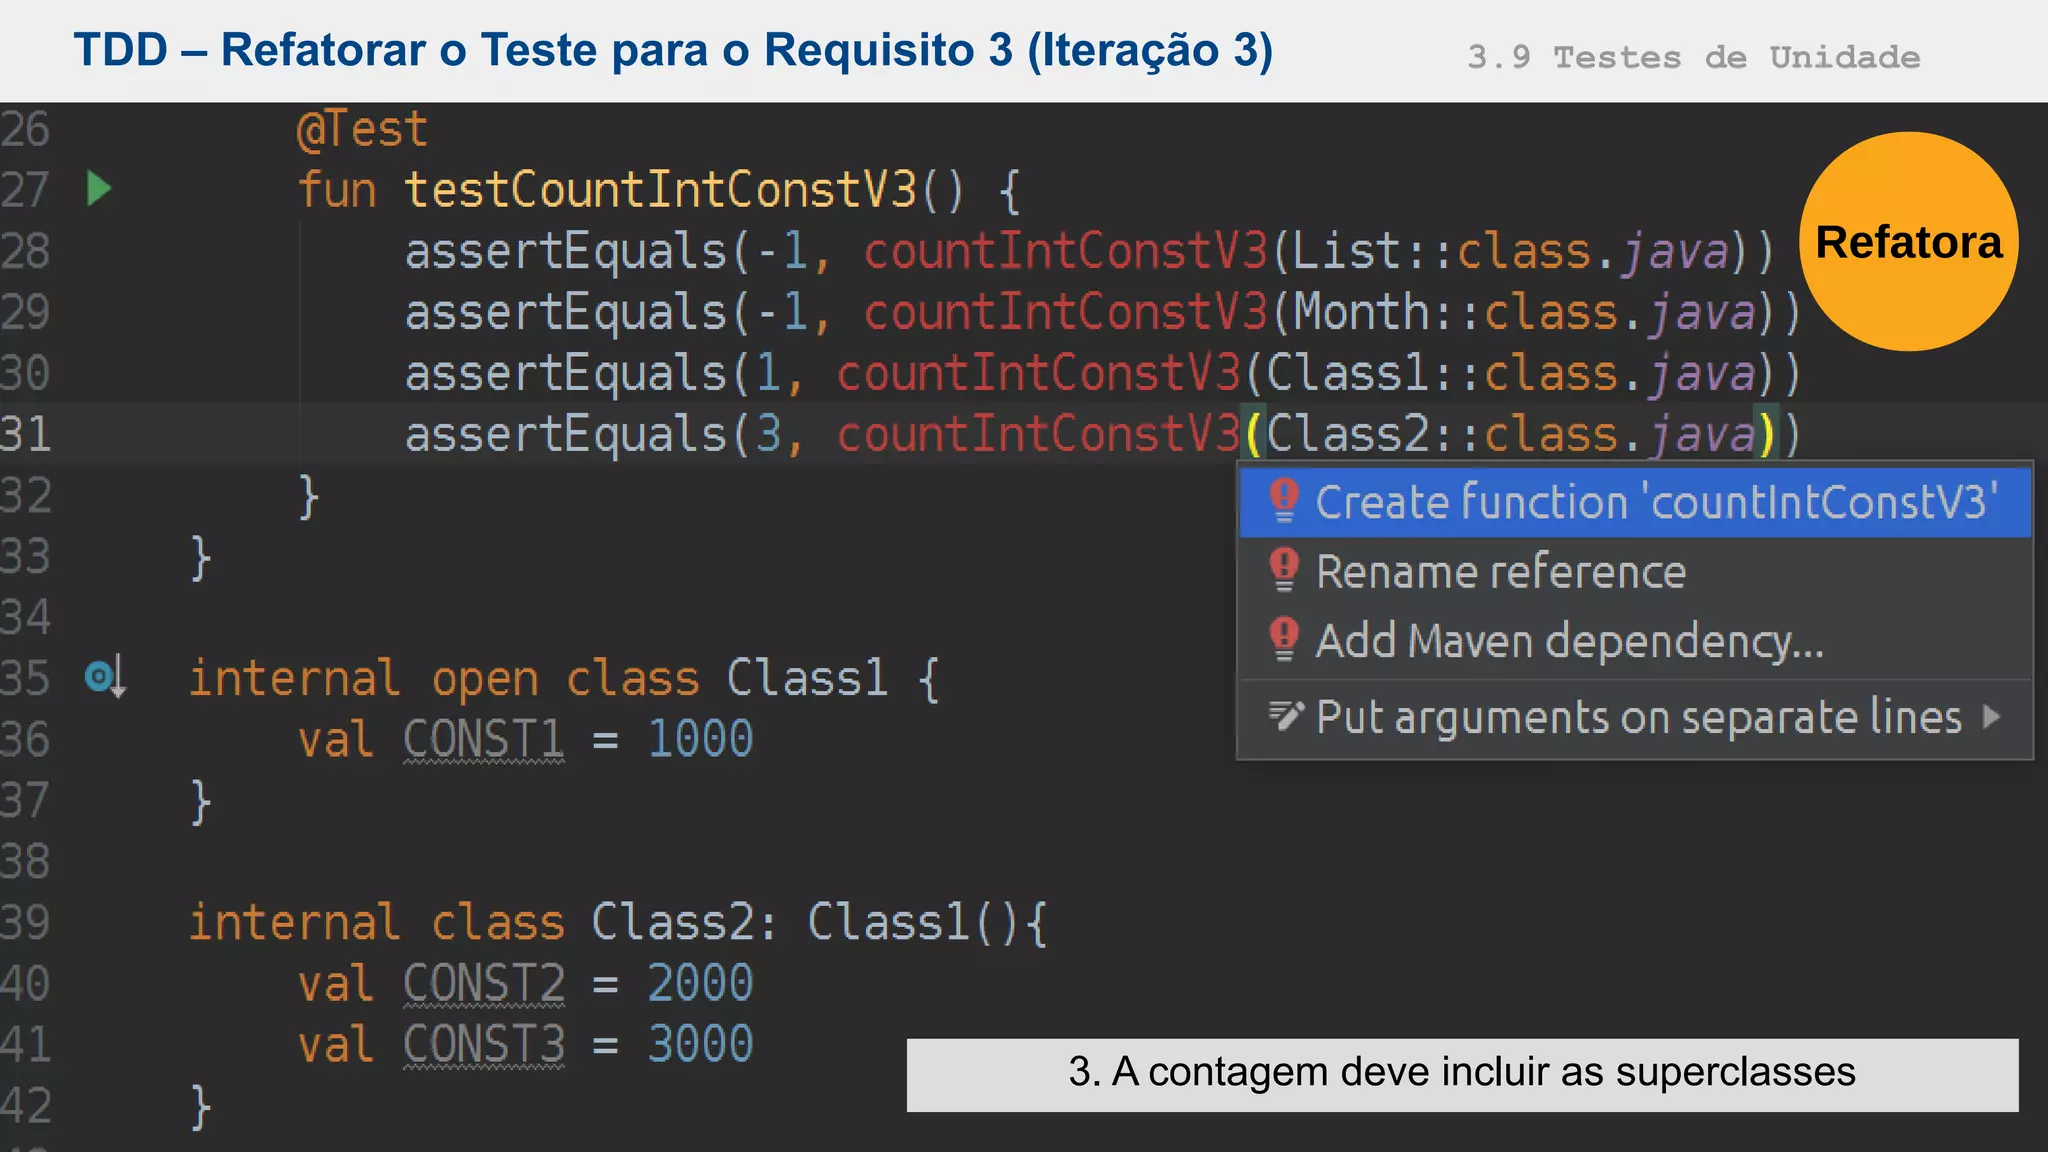Click countIntConstV3 call with Class1::class.java
The height and width of the screenshot is (1152, 2048).
[x=1039, y=374]
